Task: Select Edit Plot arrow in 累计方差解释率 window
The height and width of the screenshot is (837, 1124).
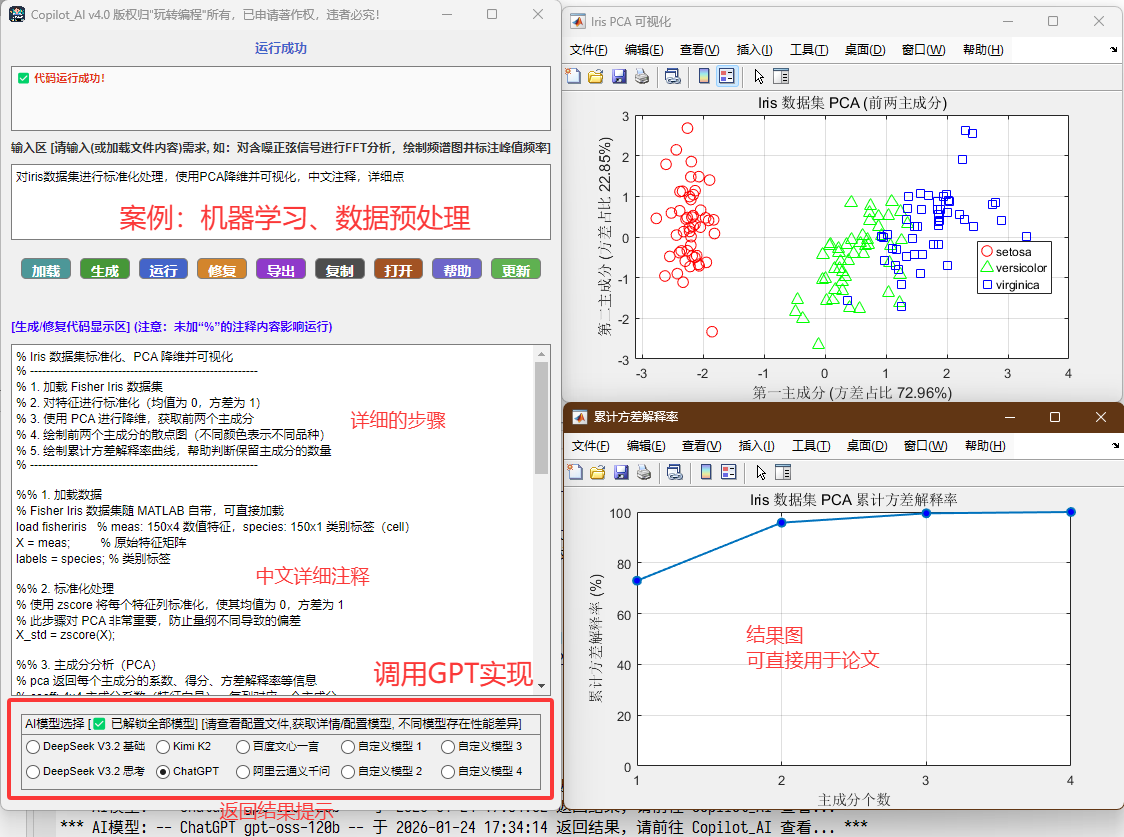Action: pos(759,472)
